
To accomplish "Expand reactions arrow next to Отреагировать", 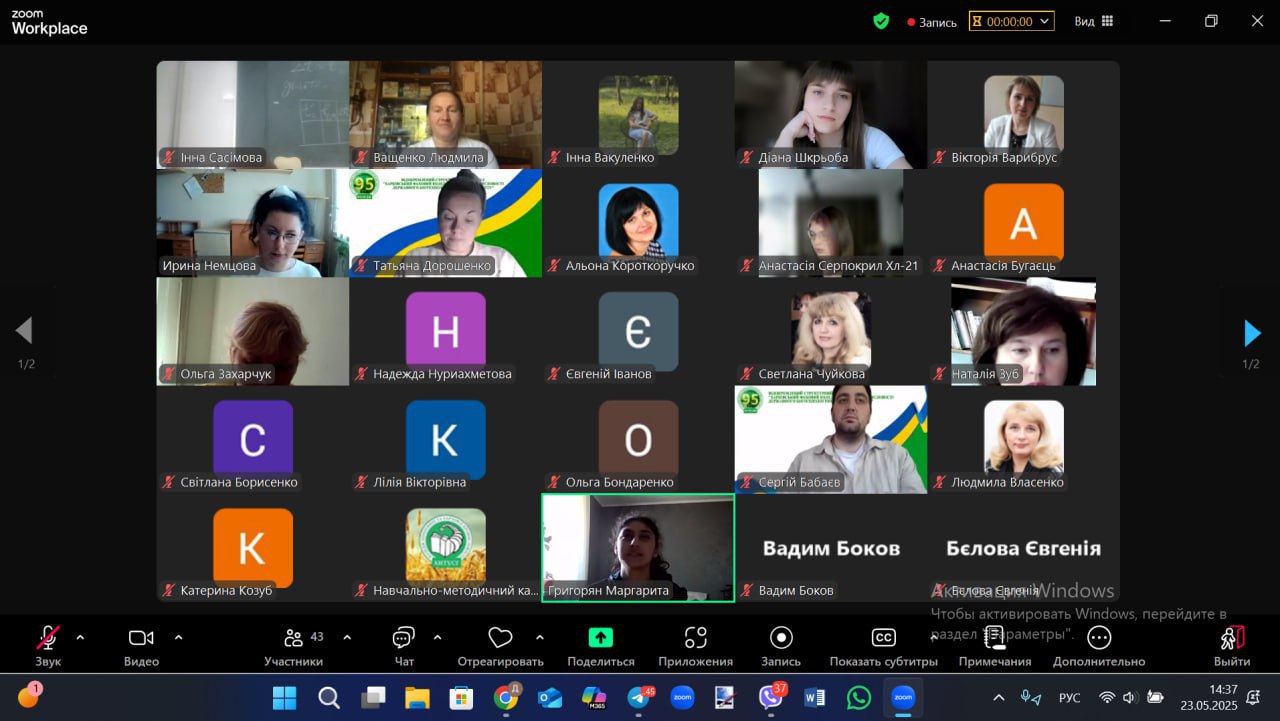I will pyautogui.click(x=540, y=637).
